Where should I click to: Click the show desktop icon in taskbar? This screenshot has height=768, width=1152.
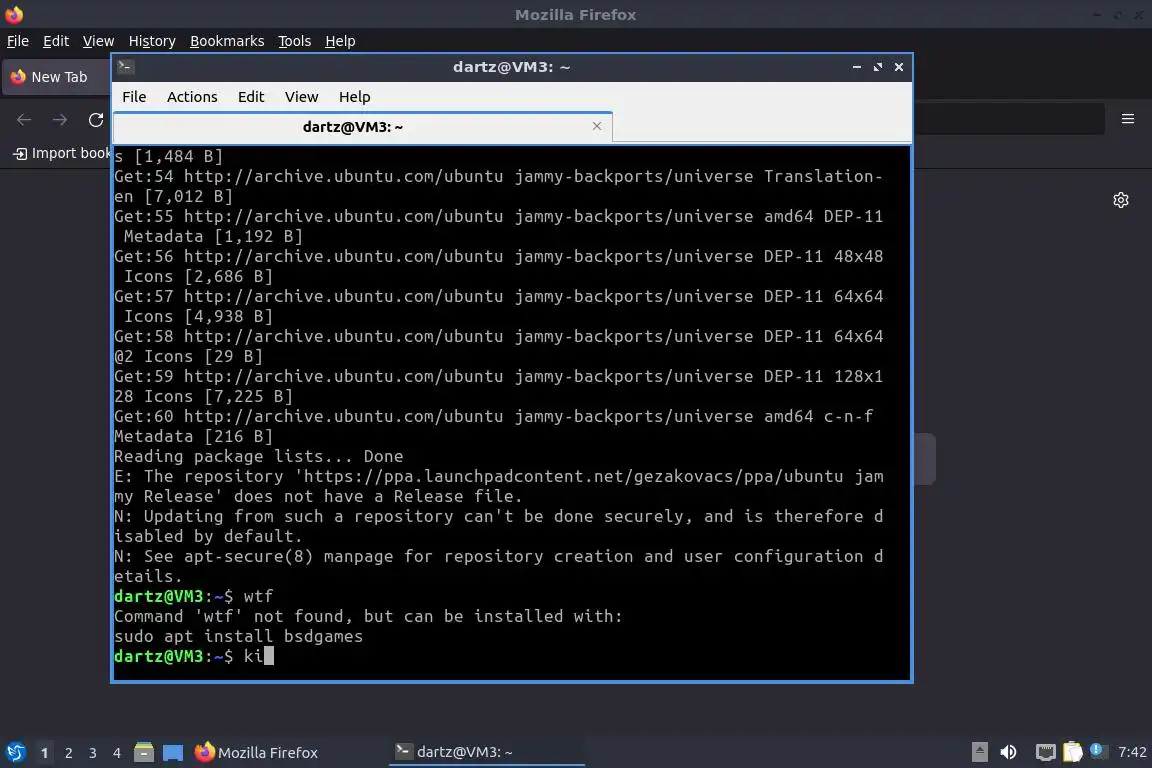click(x=173, y=752)
